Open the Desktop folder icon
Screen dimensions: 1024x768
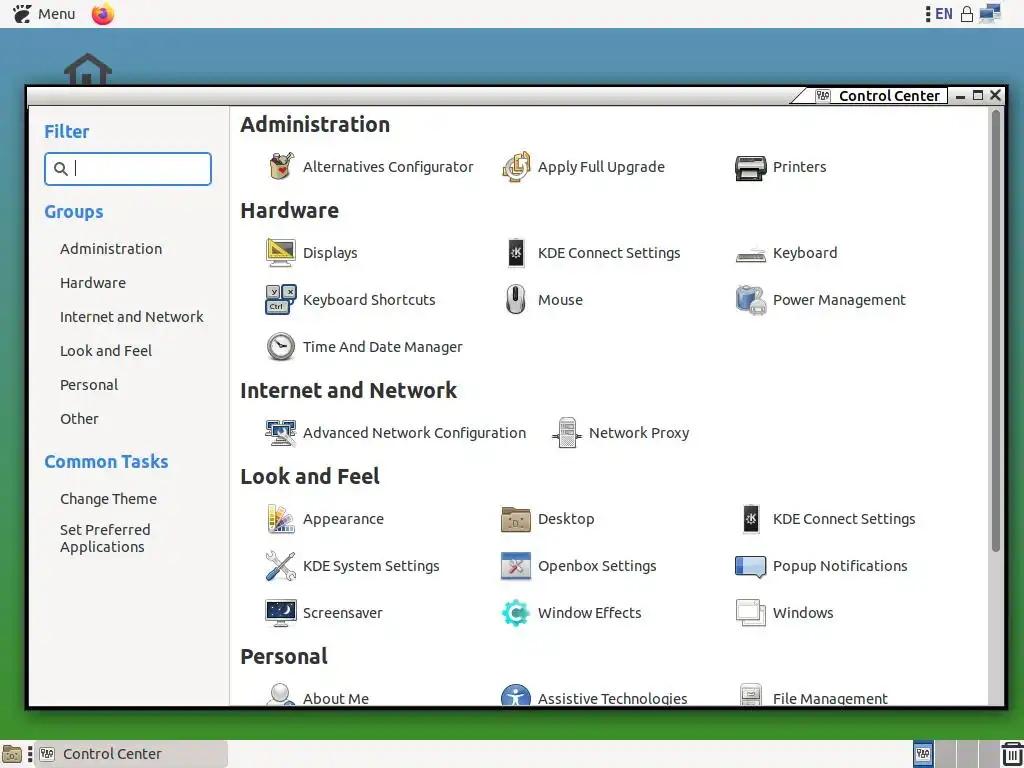point(516,519)
